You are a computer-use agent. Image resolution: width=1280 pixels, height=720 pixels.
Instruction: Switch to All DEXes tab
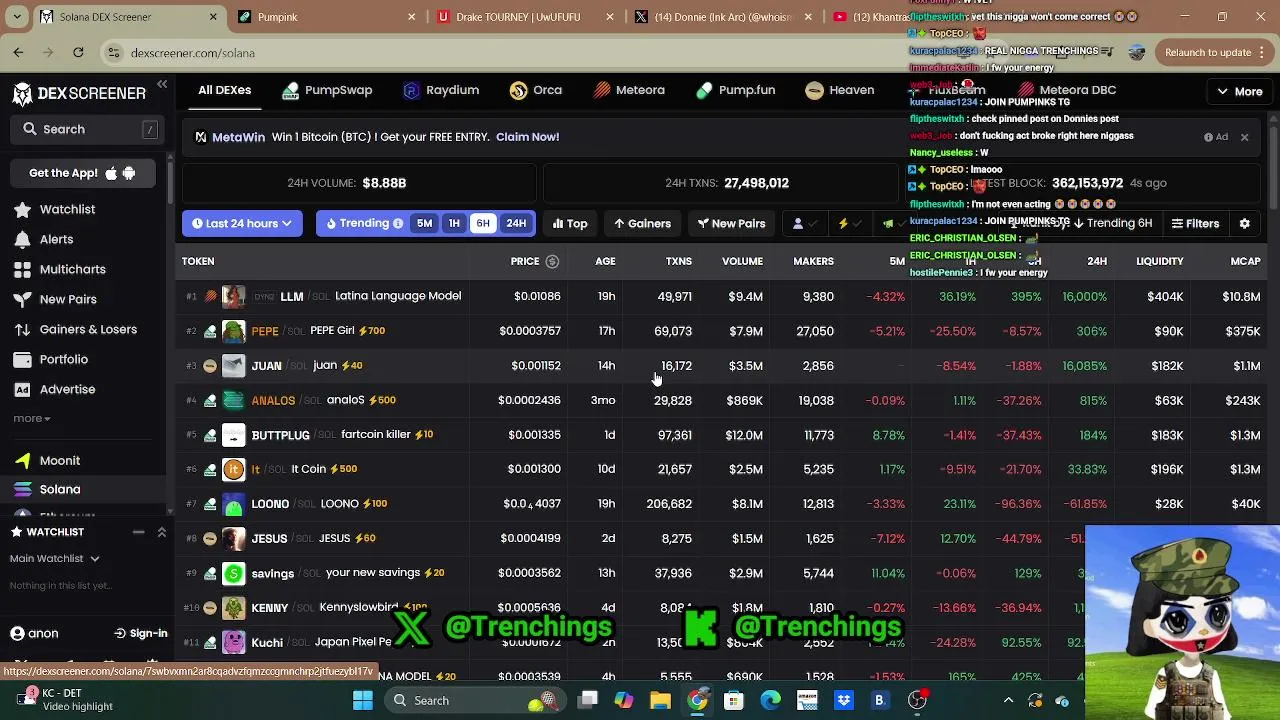[x=224, y=91]
